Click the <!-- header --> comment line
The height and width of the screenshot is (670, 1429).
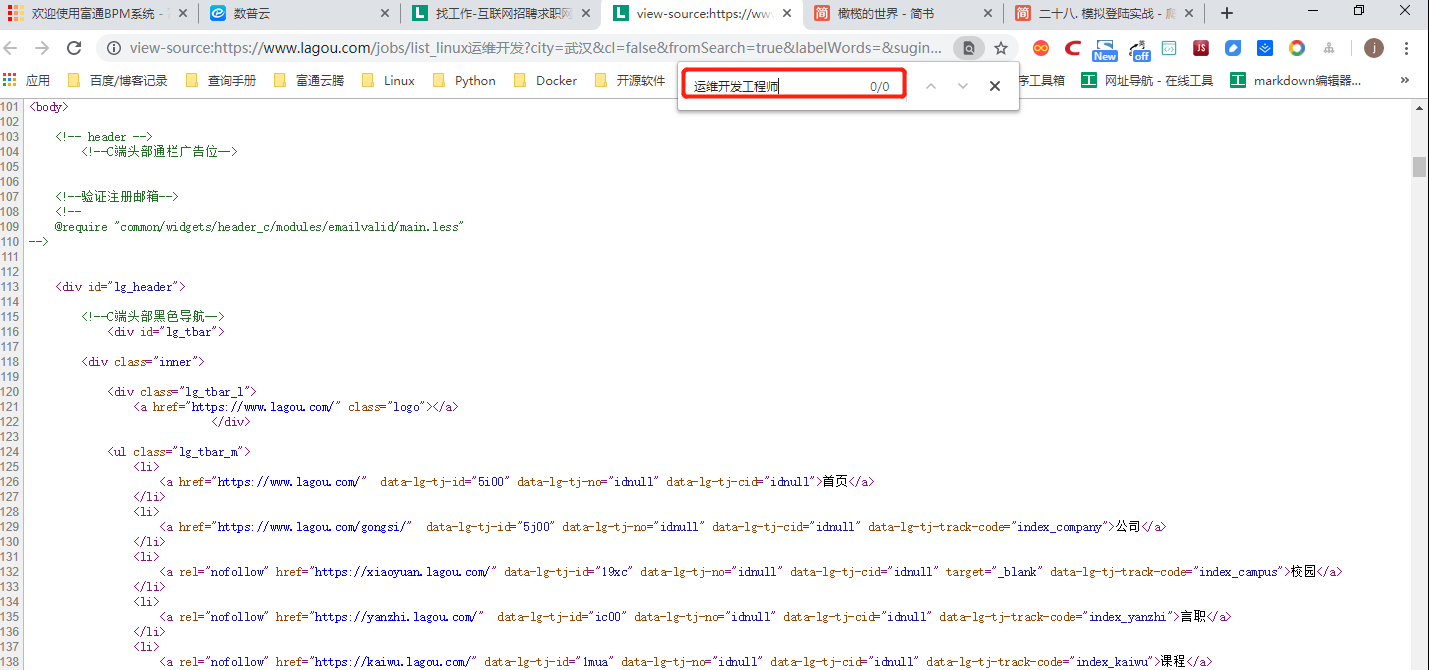[104, 137]
